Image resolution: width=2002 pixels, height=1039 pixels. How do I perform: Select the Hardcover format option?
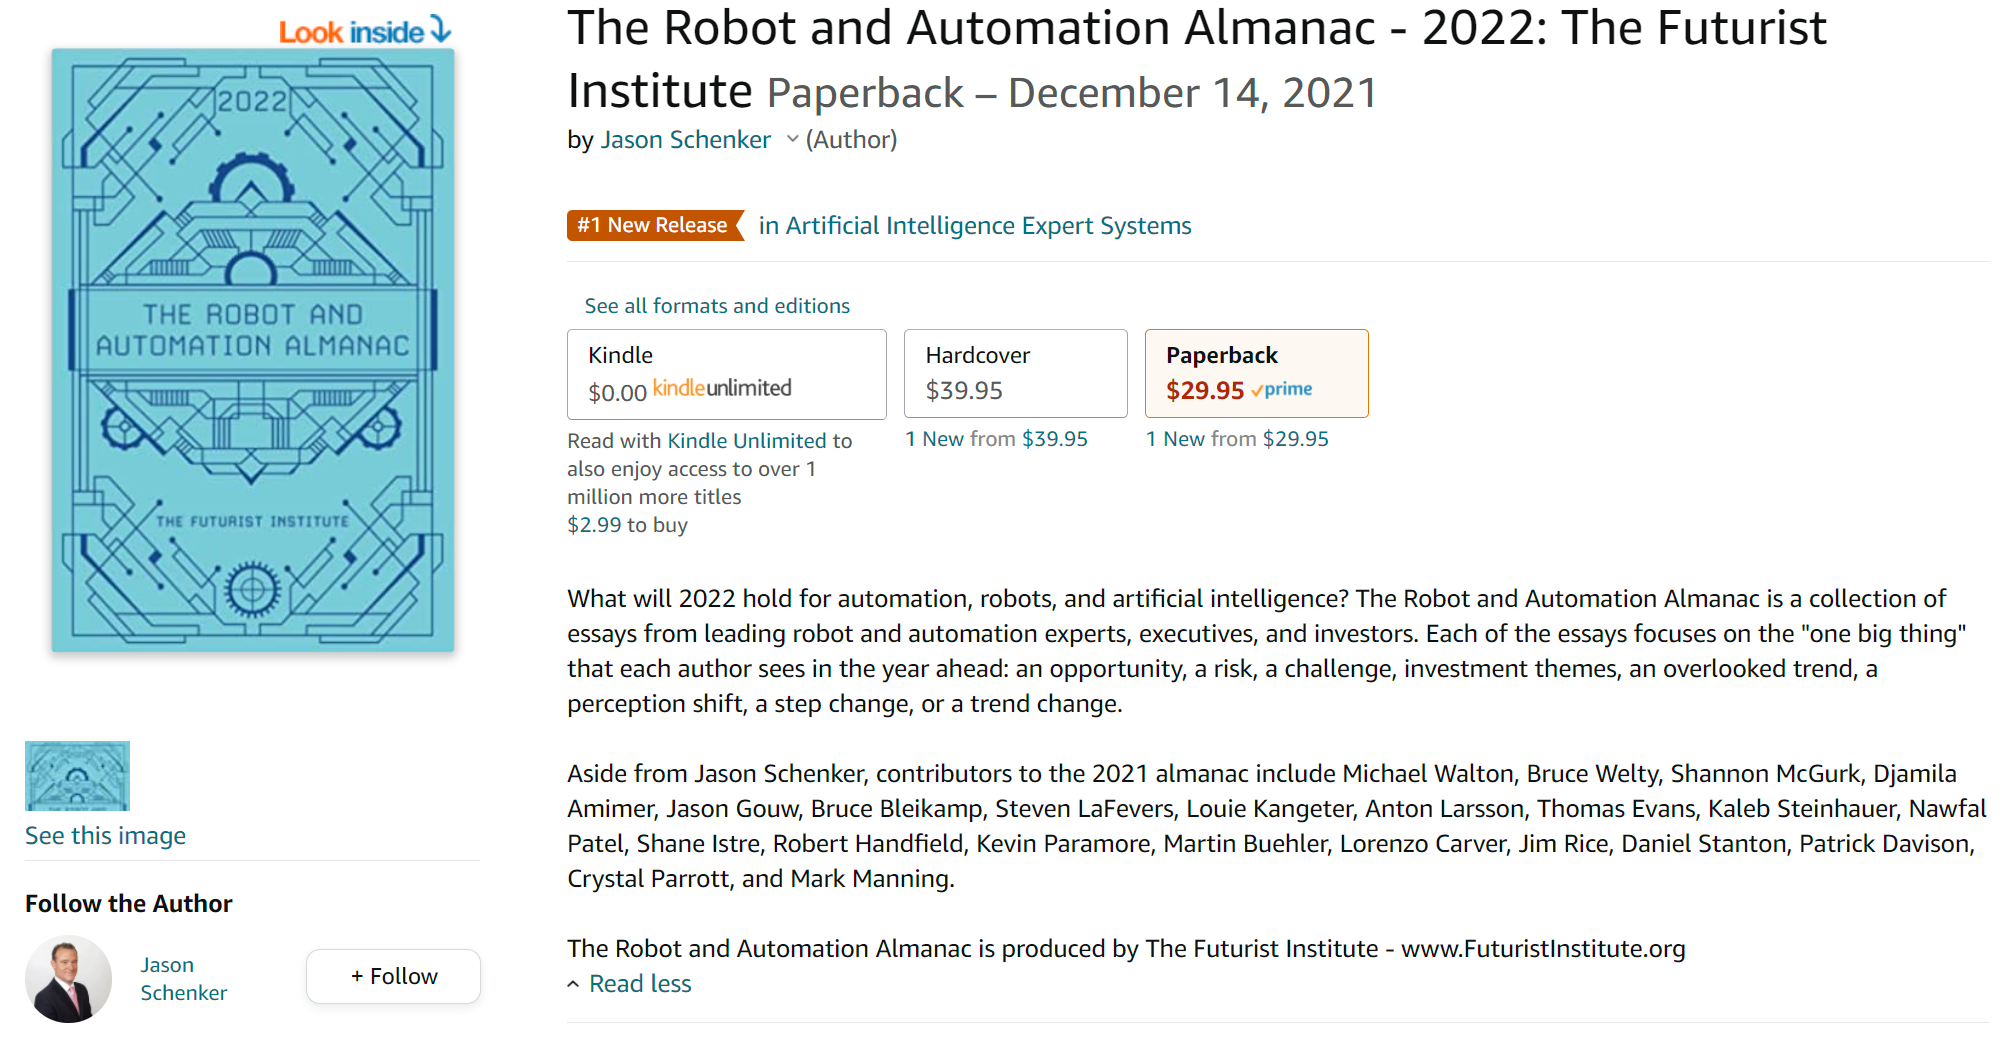(x=1015, y=373)
